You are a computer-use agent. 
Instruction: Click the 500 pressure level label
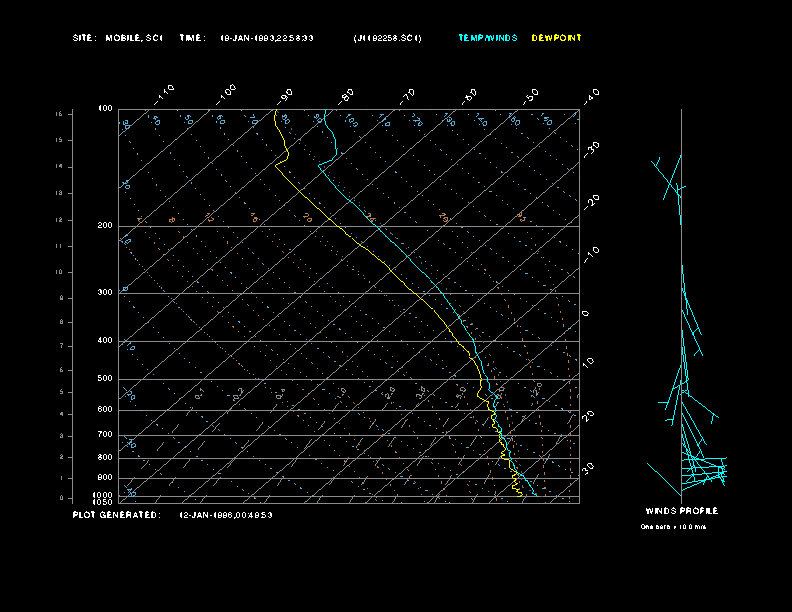point(105,378)
